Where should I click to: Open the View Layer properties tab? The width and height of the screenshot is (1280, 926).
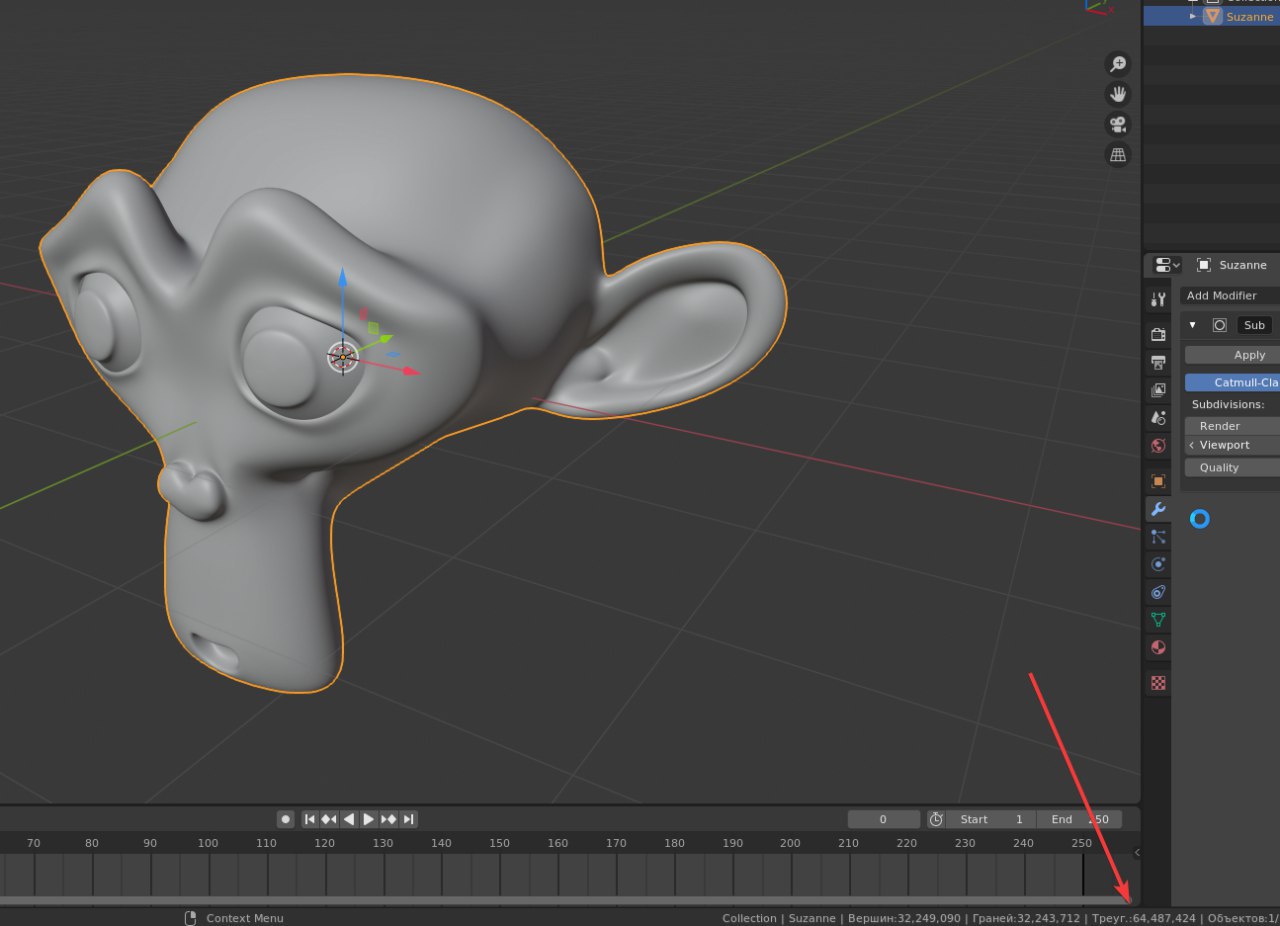pyautogui.click(x=1158, y=390)
